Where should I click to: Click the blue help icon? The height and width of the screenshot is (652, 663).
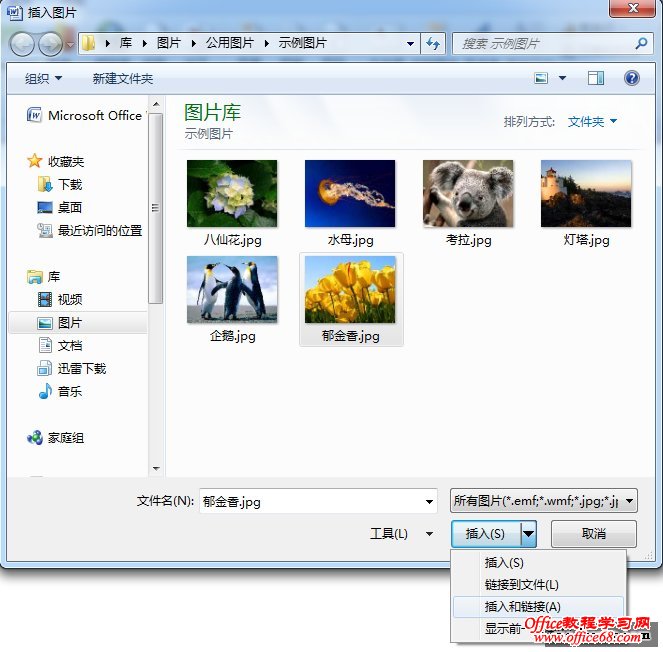tap(632, 78)
